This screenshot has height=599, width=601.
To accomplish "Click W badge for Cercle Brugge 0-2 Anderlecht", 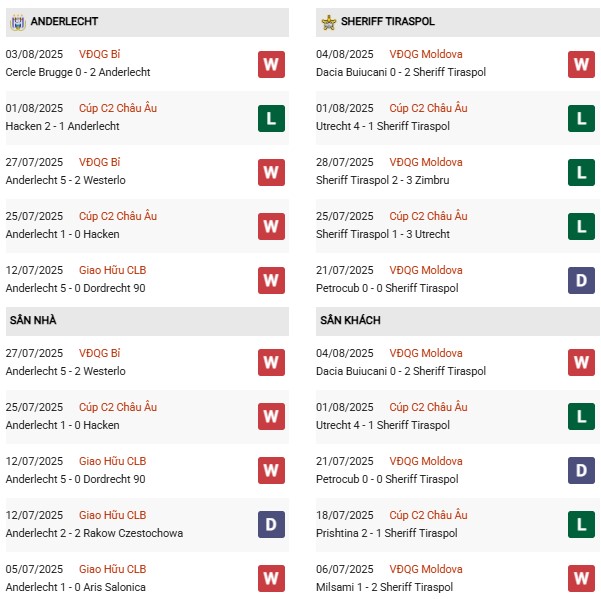I will [271, 65].
